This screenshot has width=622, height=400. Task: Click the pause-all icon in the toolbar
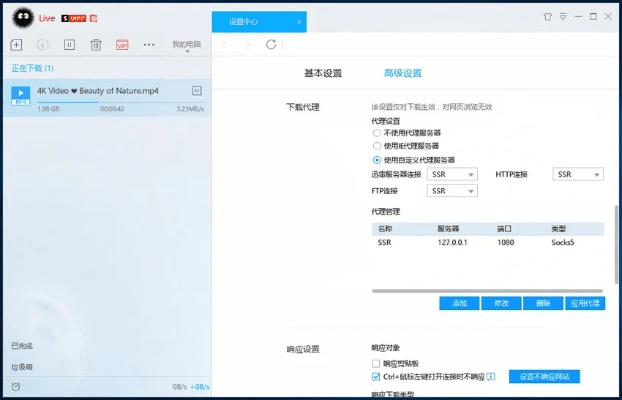pyautogui.click(x=69, y=44)
